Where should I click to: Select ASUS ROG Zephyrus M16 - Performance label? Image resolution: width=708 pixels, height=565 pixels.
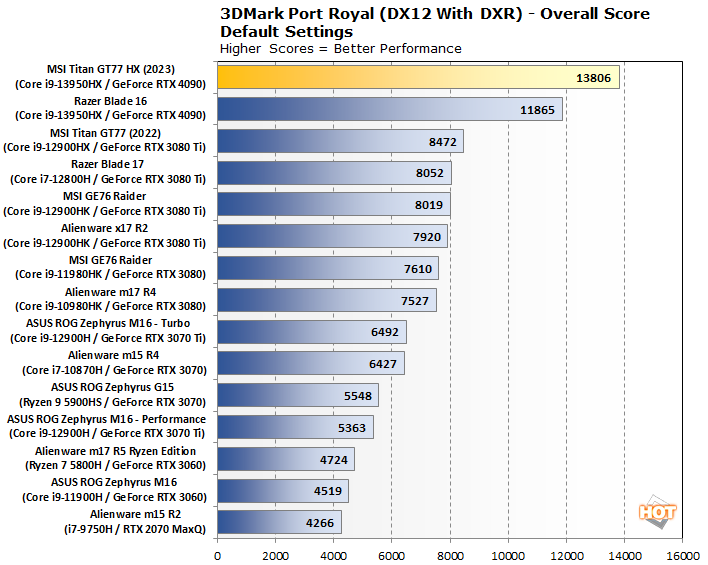(107, 426)
